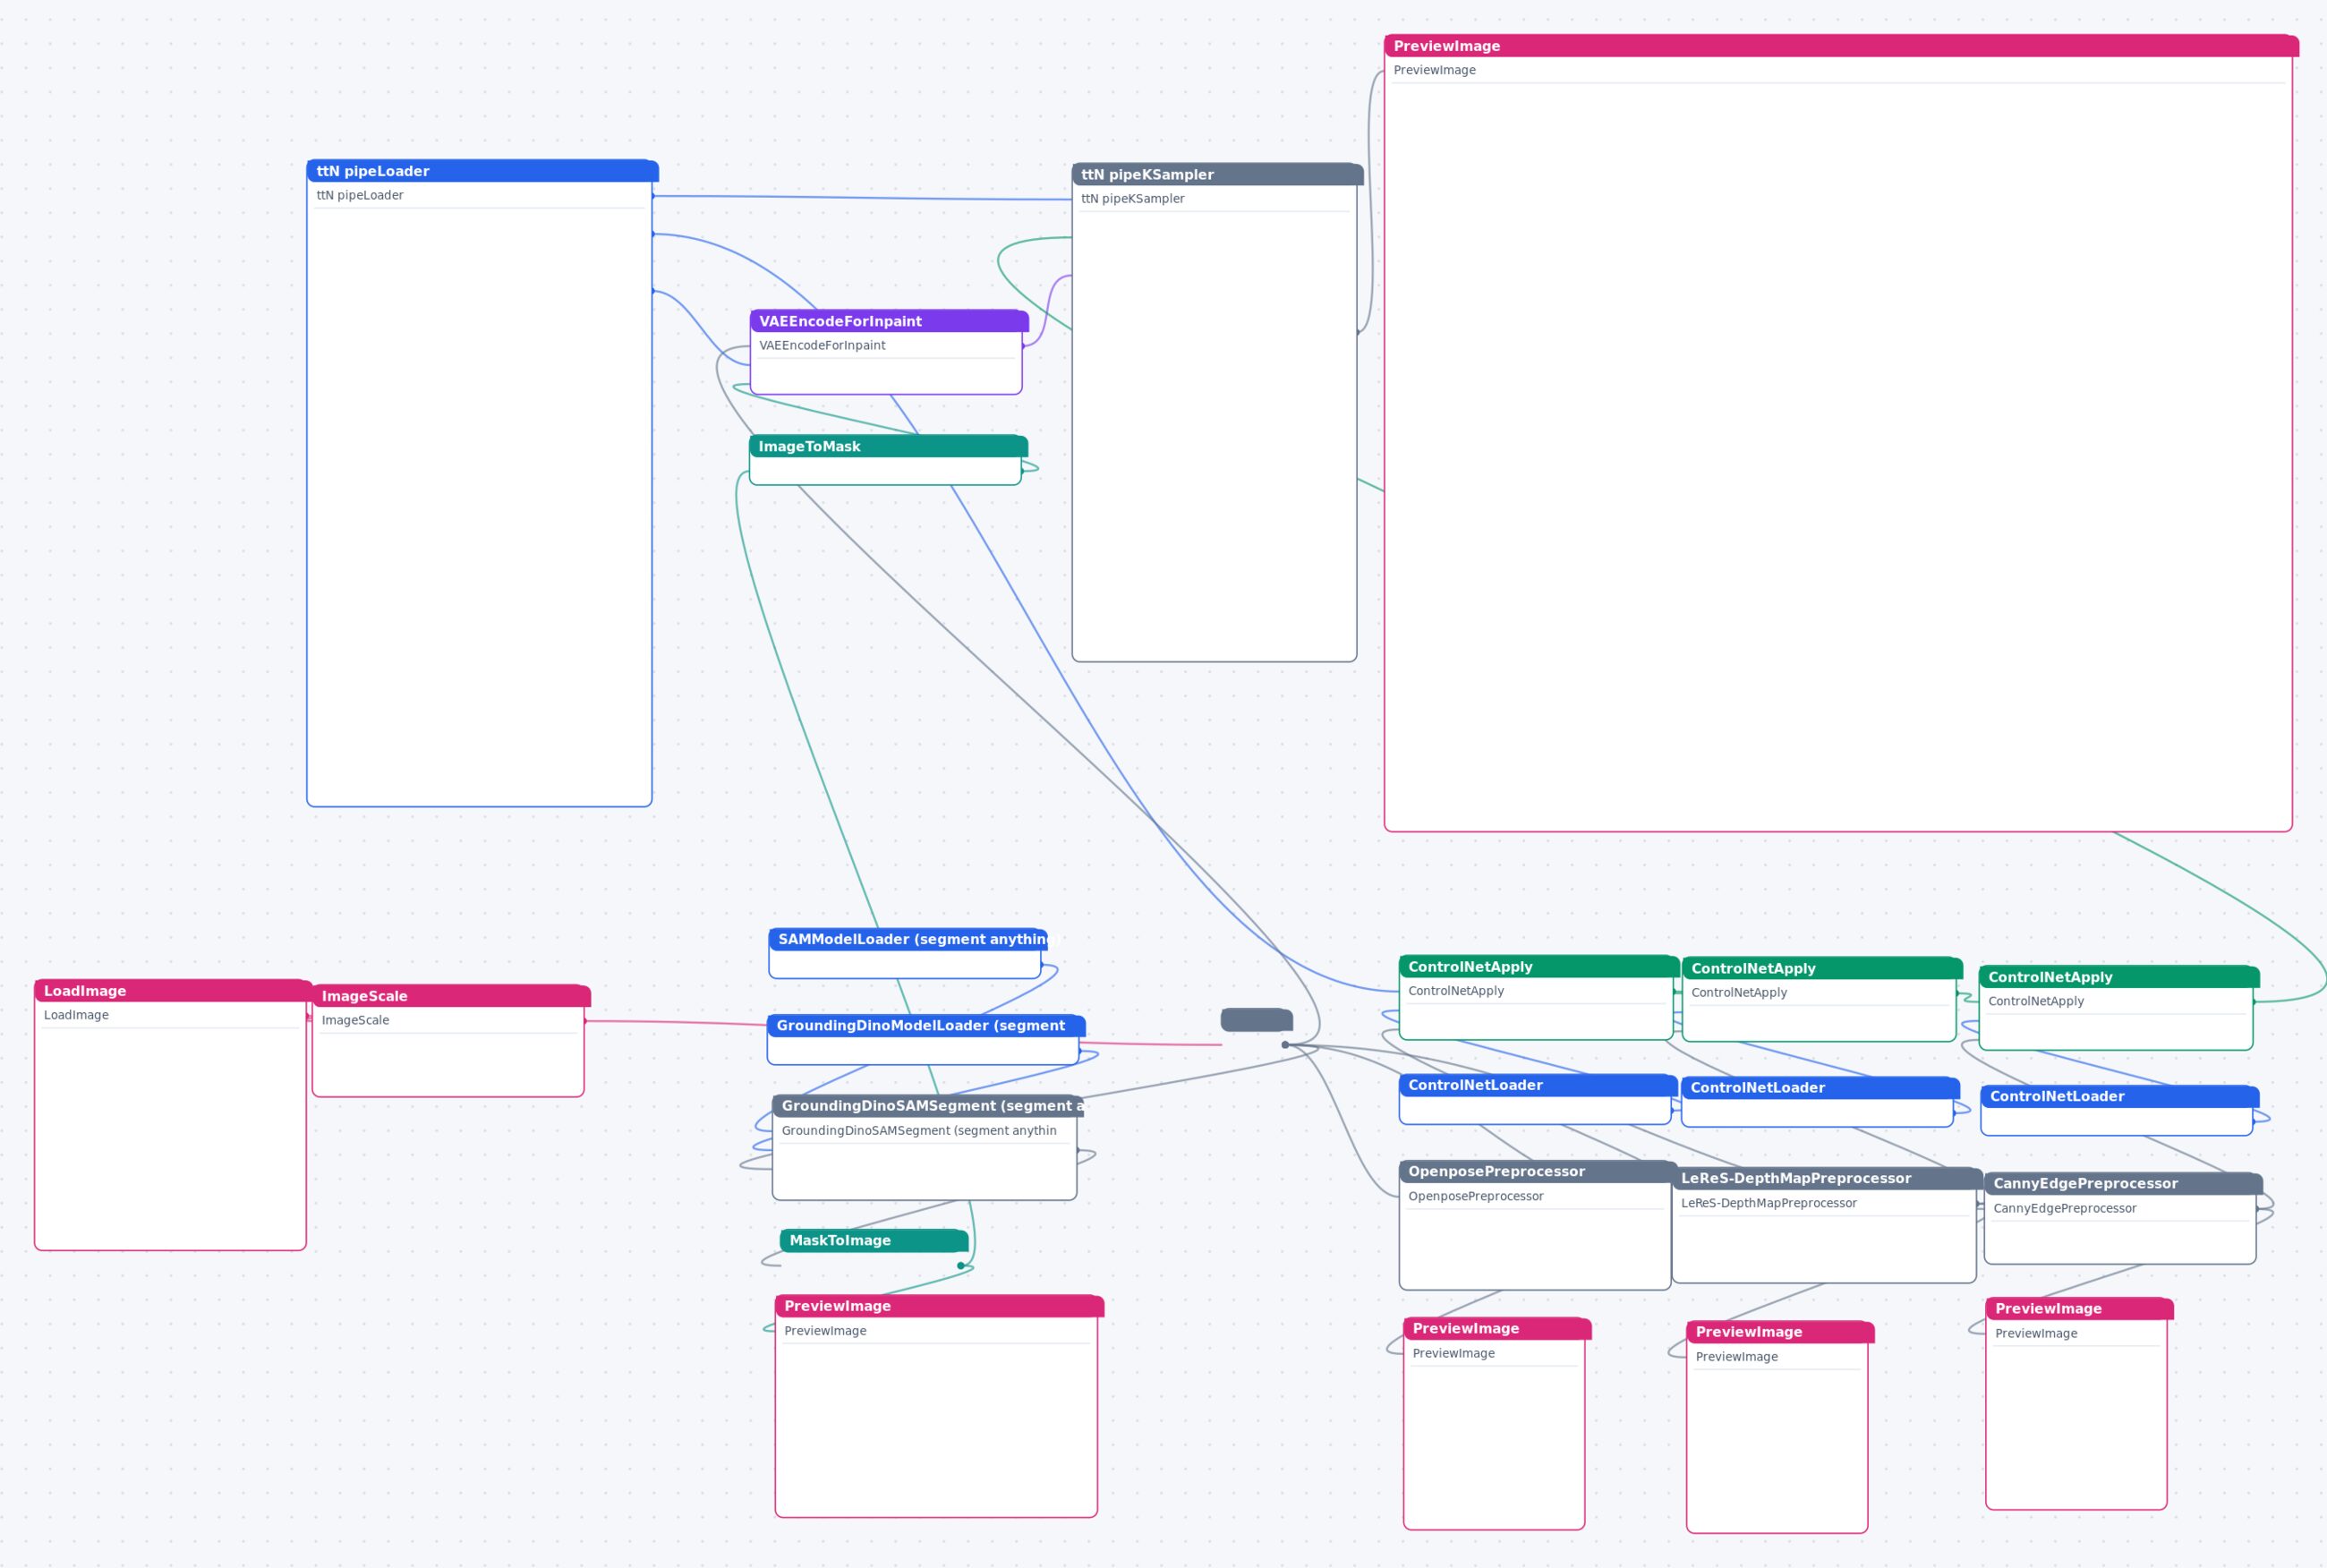
Task: Click the VAEEncodeForInpaint node title
Action: click(x=888, y=321)
